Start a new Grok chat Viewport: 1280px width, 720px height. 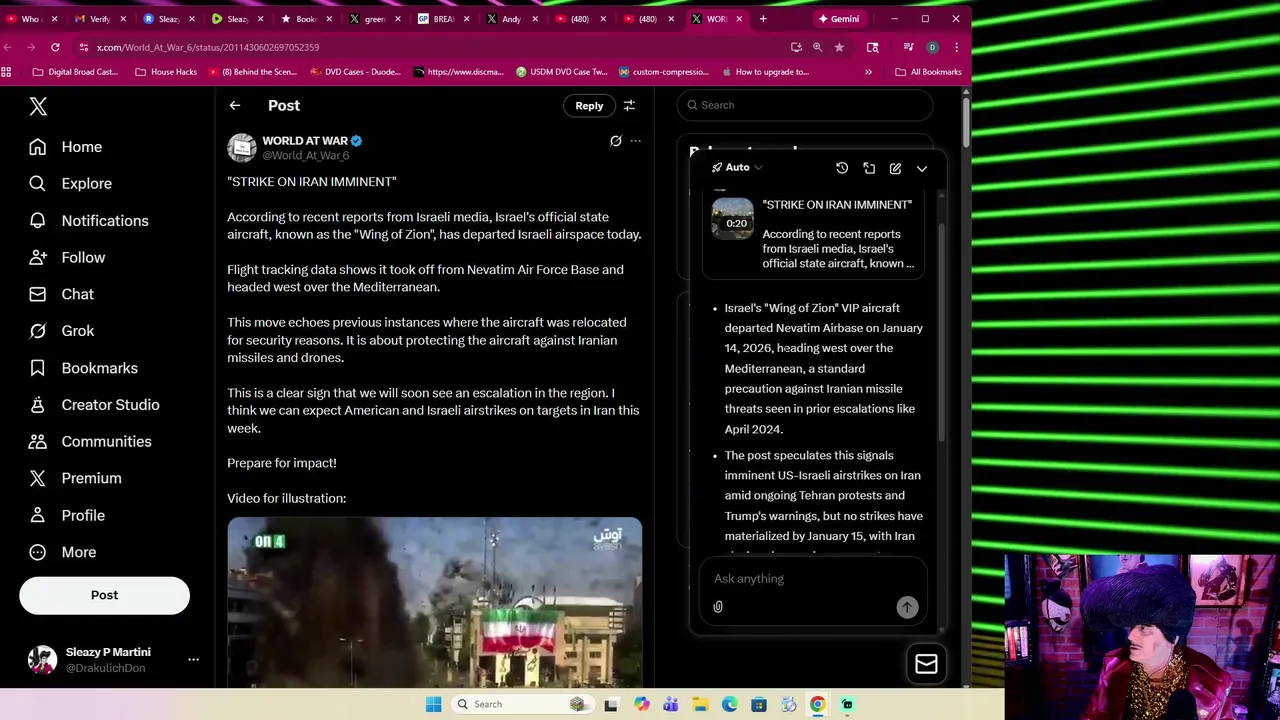click(895, 168)
